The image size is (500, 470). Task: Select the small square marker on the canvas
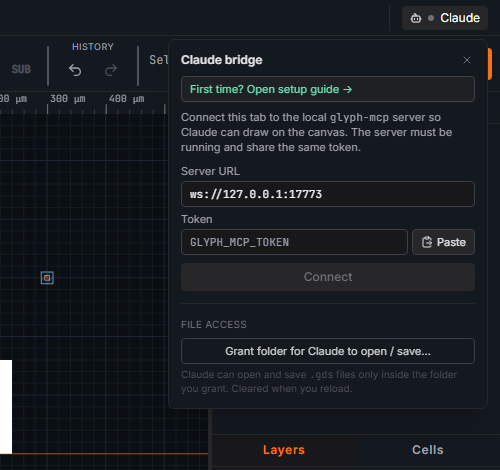[47, 278]
